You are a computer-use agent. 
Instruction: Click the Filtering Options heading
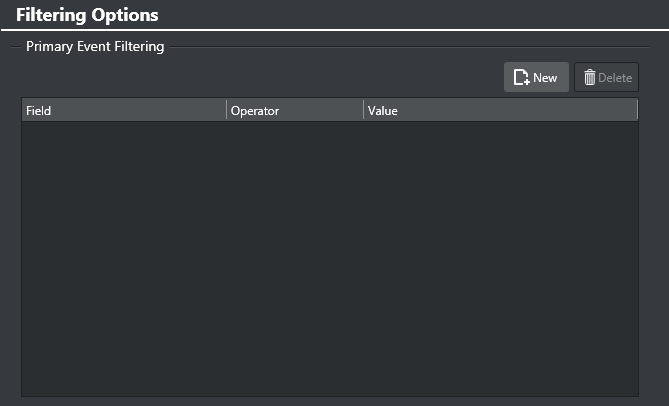87,16
